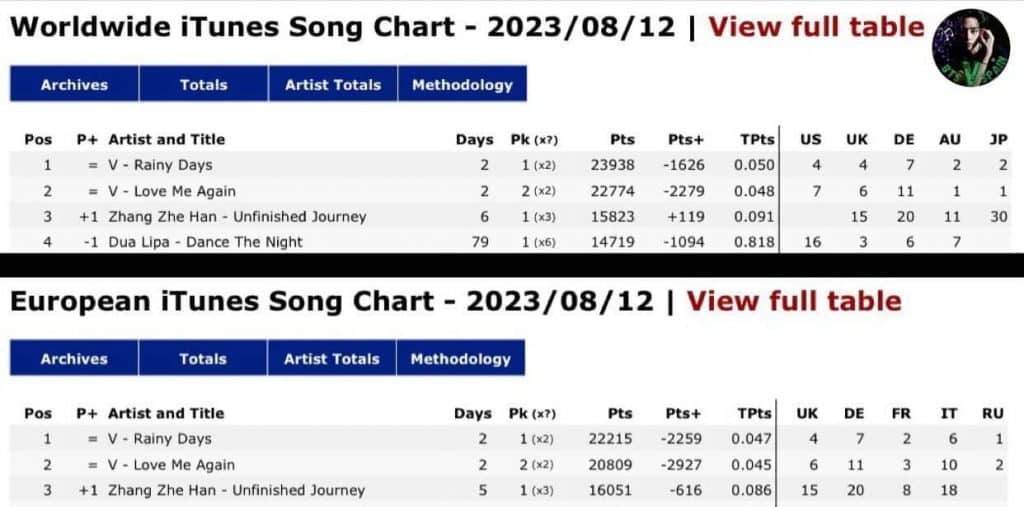Click View full table for Worldwide chart
The image size is (1024, 507).
coord(816,27)
